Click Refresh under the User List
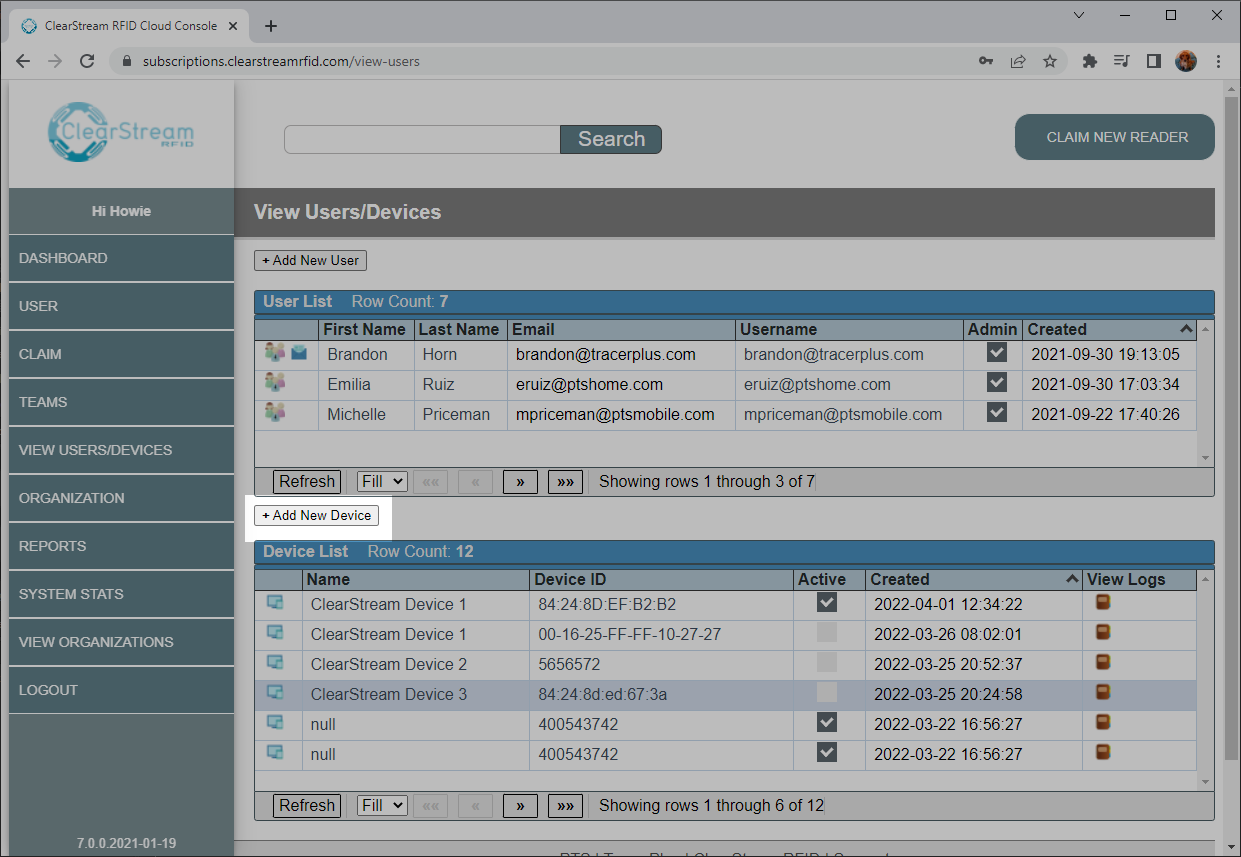Viewport: 1241px width, 857px height. (307, 481)
